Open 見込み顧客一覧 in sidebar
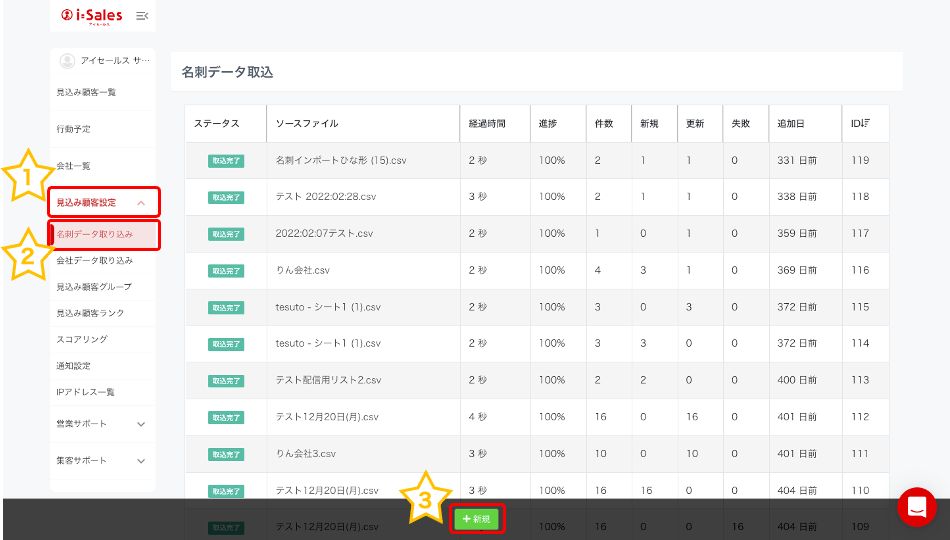Viewport: 950px width, 540px height. pyautogui.click(x=86, y=93)
